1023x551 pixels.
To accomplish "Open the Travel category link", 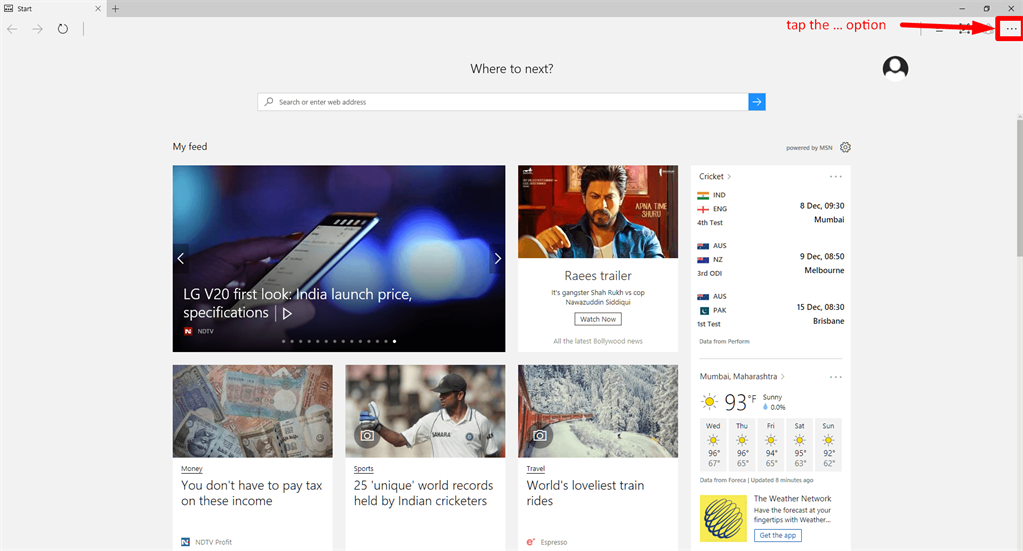I will point(536,469).
